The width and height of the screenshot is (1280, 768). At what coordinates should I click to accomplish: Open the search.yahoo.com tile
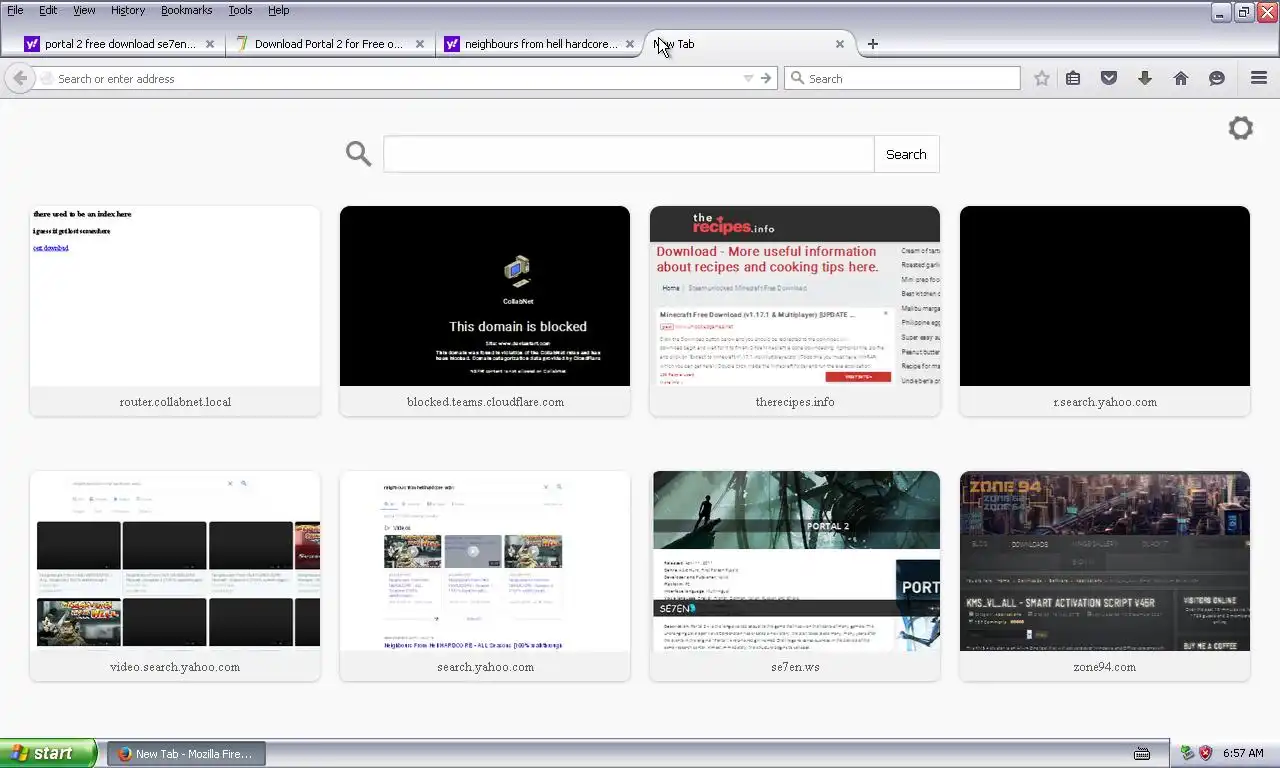(485, 576)
